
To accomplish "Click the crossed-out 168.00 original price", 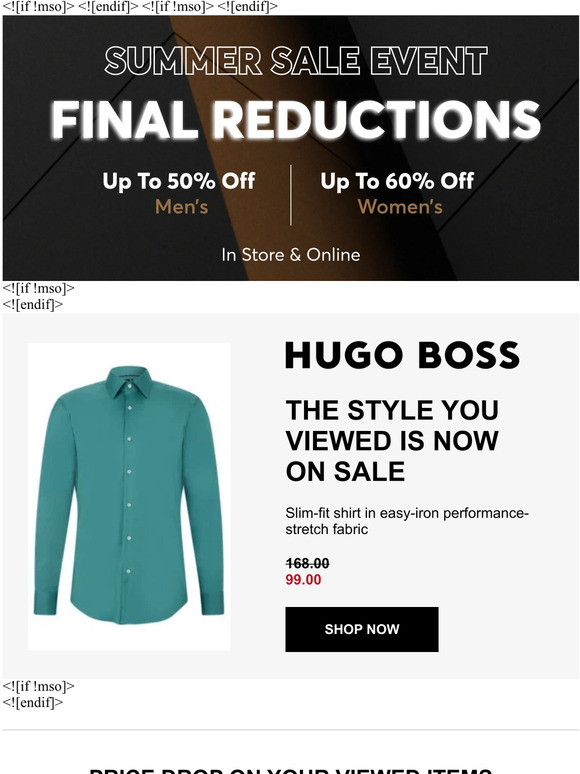I will pos(307,563).
